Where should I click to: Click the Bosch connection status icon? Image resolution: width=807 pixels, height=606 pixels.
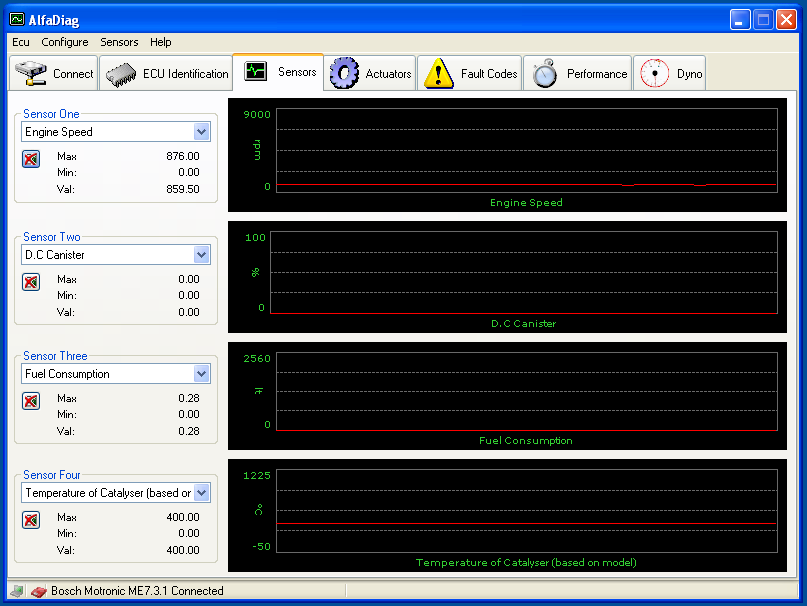[39, 591]
